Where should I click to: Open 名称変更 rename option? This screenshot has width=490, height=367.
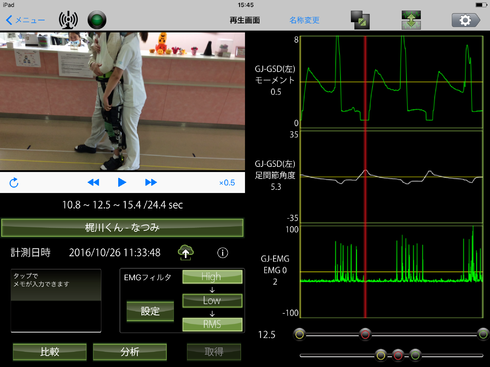tap(304, 20)
